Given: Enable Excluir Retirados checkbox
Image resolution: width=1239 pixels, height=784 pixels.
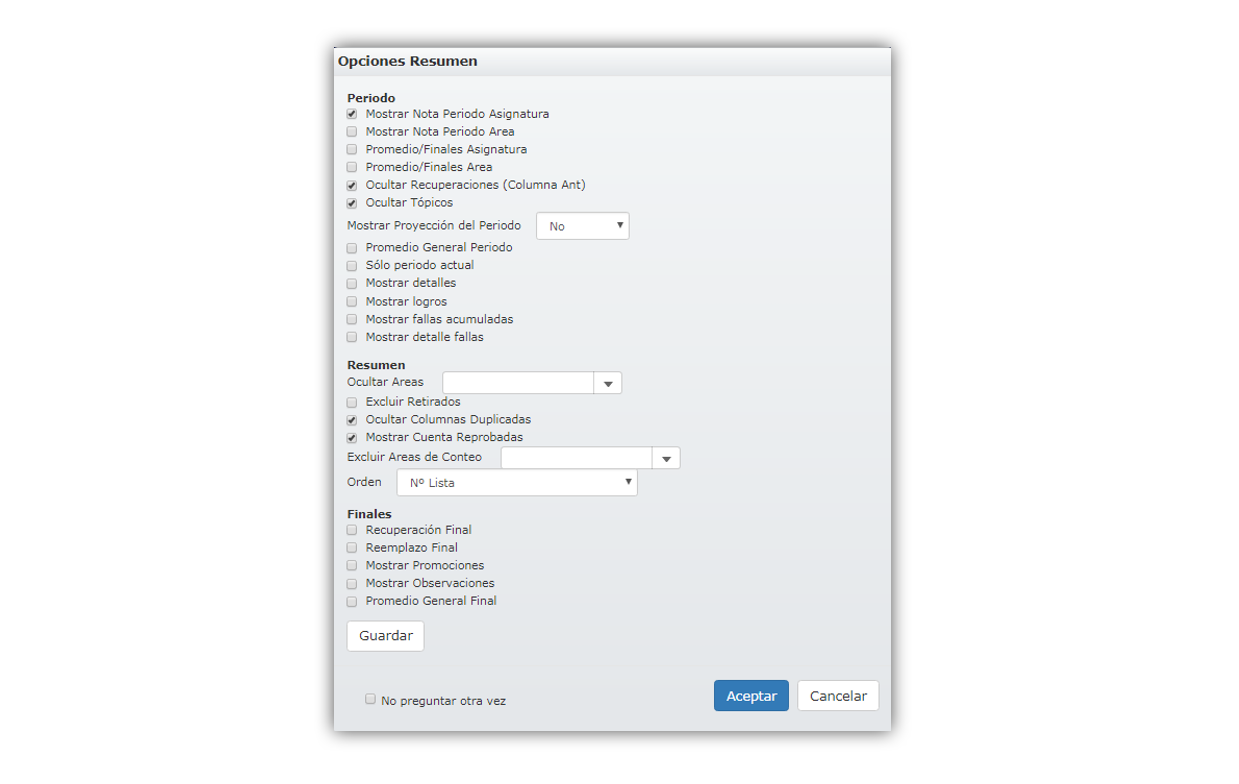Looking at the screenshot, I should pyautogui.click(x=352, y=403).
